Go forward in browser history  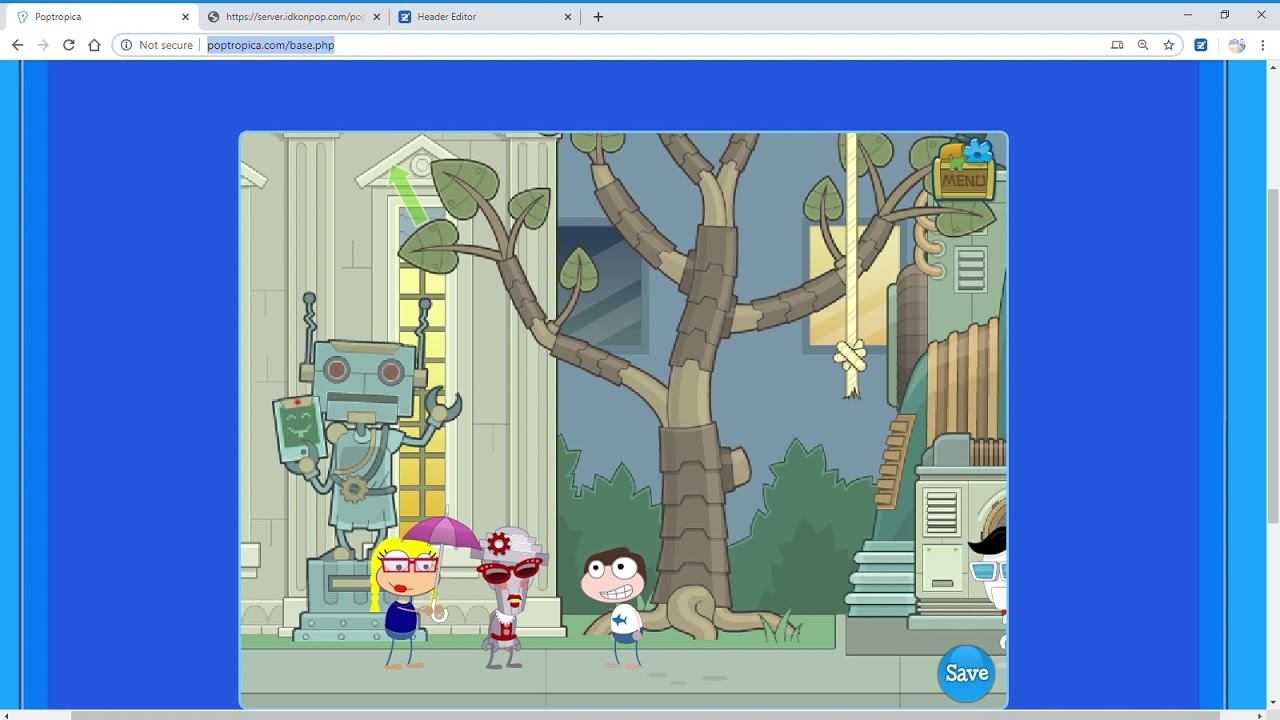tap(43, 45)
